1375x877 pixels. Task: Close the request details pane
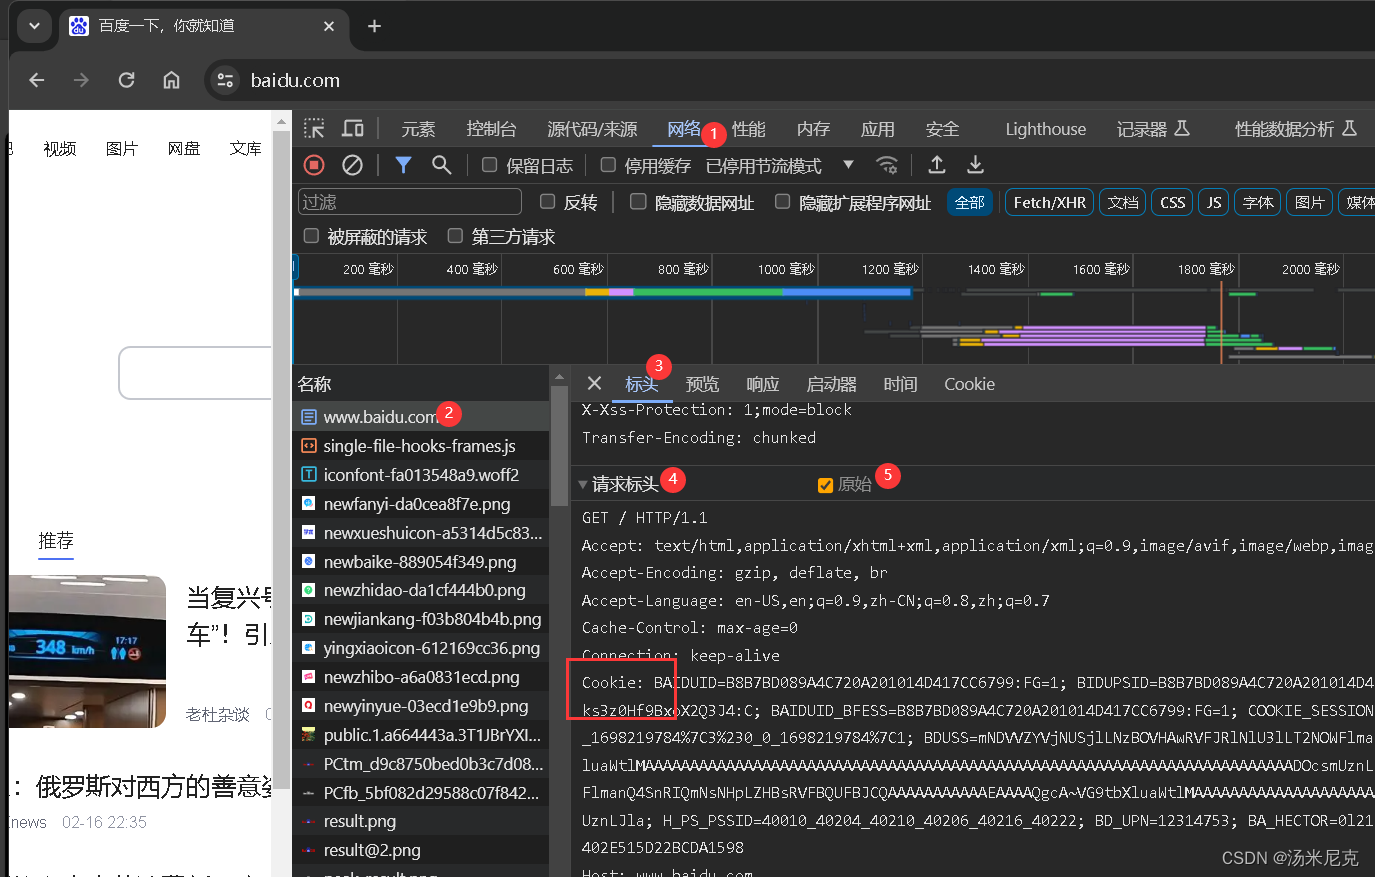click(594, 383)
